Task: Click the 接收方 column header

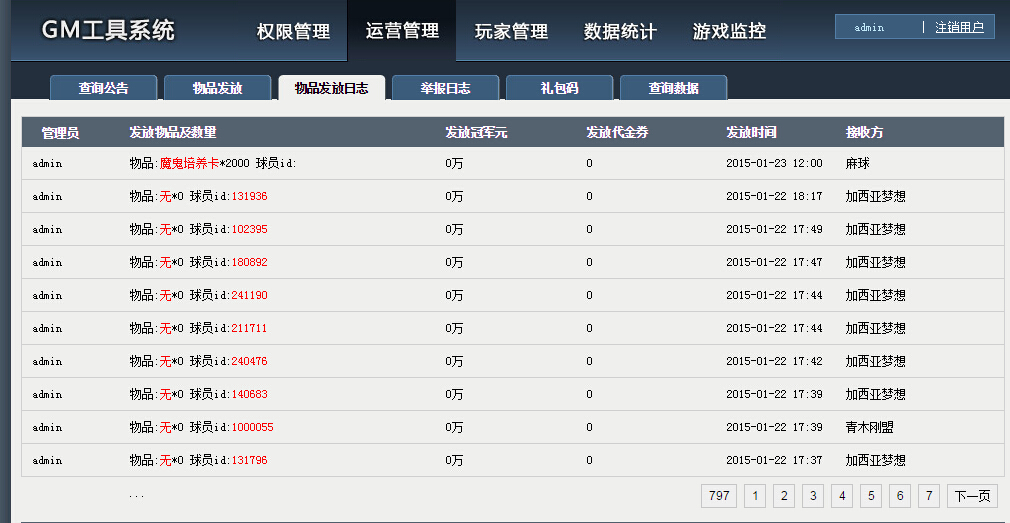Action: coord(864,133)
